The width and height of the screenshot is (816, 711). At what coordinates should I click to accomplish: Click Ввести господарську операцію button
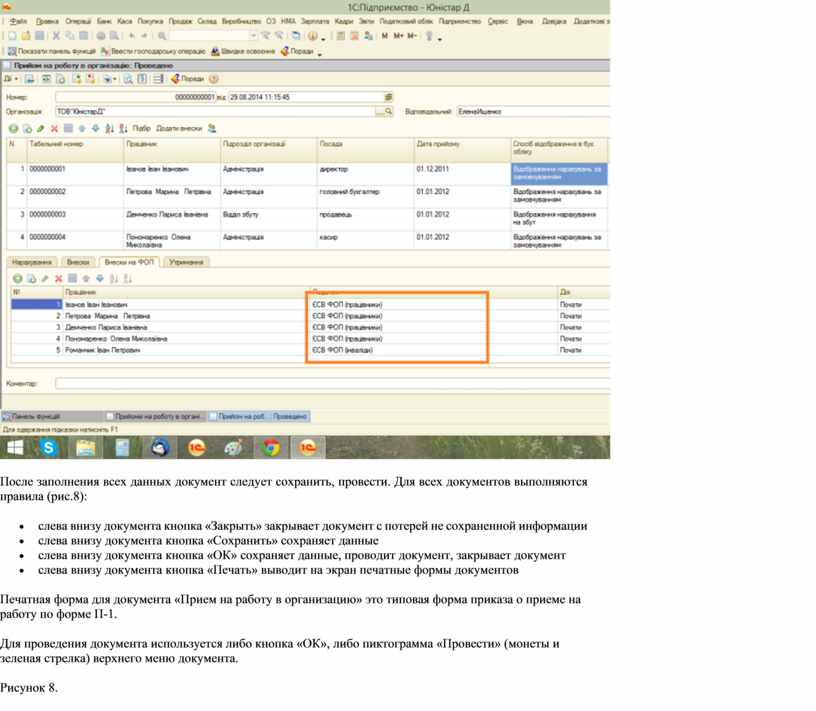point(154,52)
